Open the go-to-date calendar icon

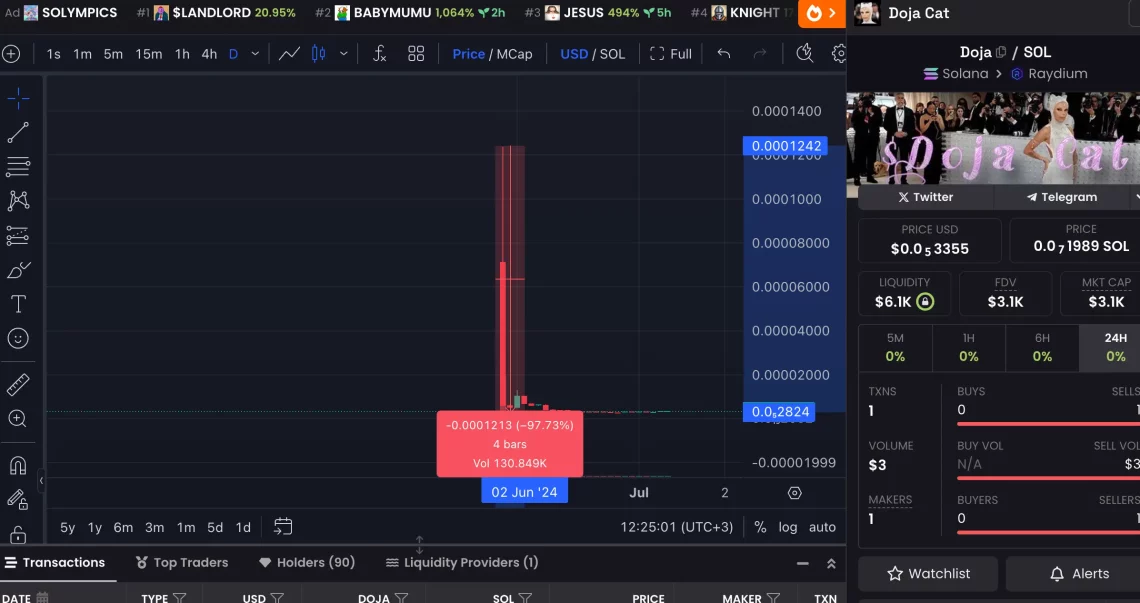283,527
